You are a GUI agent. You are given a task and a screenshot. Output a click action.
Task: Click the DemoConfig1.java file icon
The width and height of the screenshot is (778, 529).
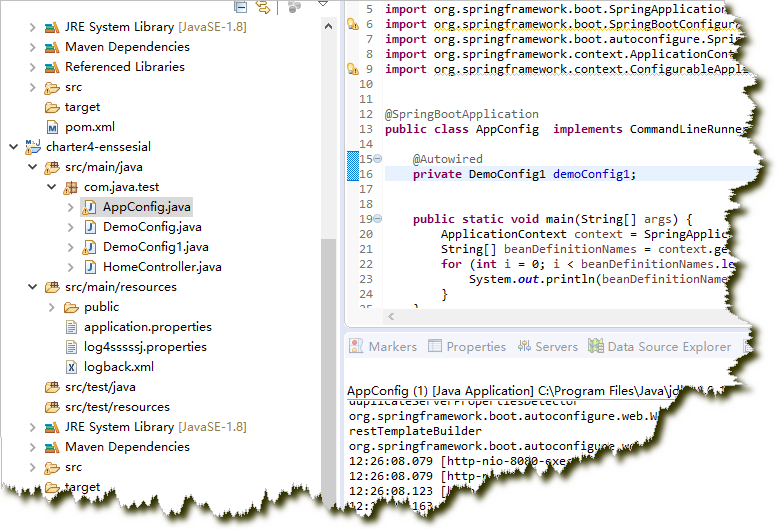pos(89,247)
